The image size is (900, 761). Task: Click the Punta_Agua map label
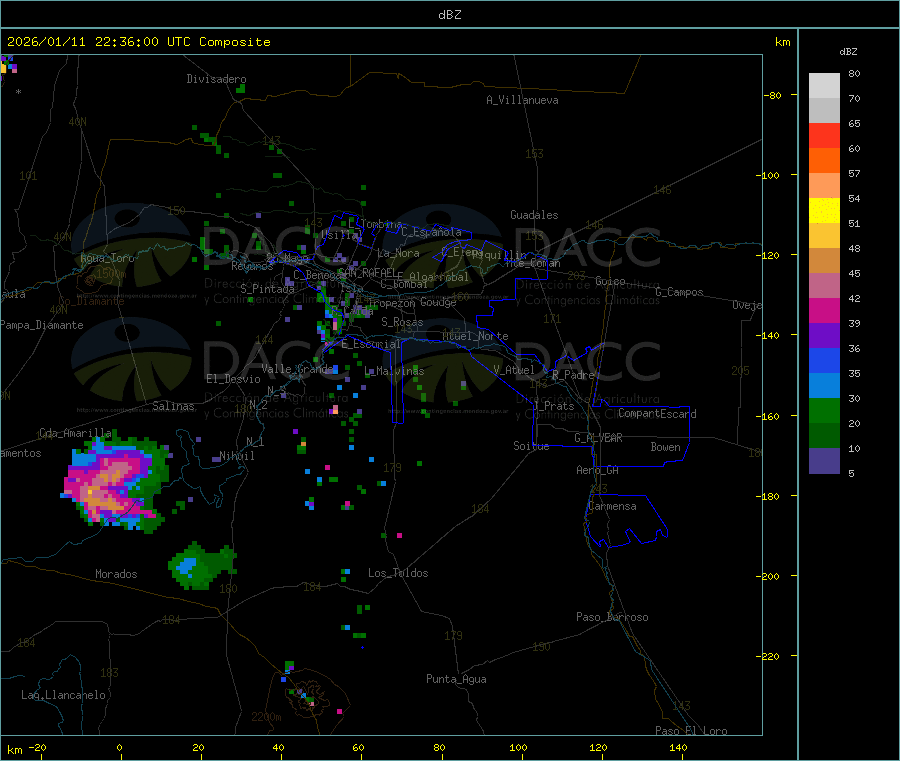pyautogui.click(x=456, y=679)
